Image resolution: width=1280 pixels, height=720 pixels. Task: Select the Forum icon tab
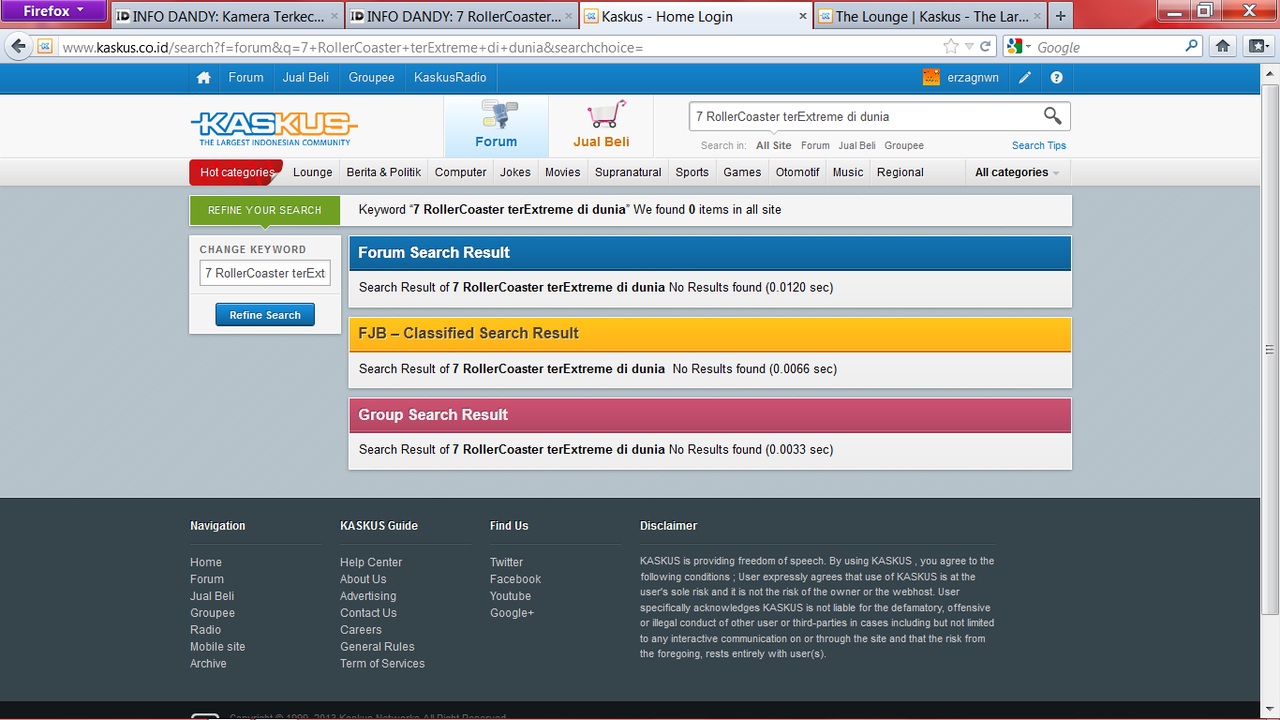click(x=496, y=126)
